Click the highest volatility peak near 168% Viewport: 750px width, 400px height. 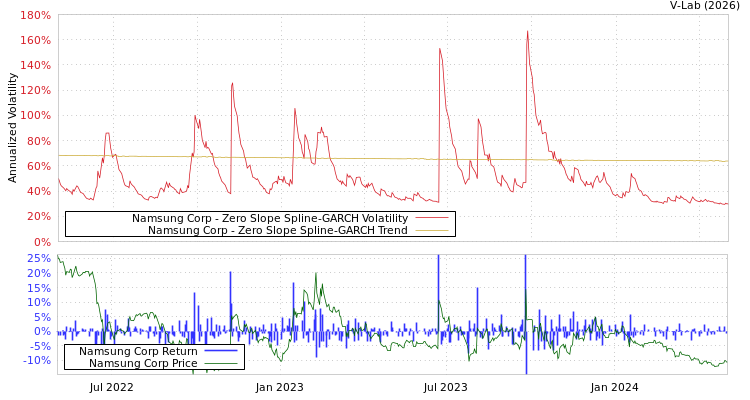(527, 31)
